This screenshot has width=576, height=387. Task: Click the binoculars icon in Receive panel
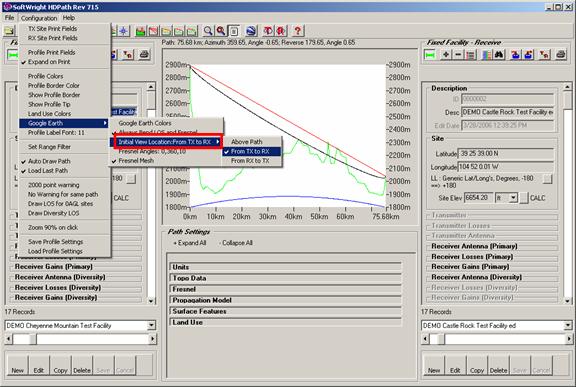tap(499, 55)
